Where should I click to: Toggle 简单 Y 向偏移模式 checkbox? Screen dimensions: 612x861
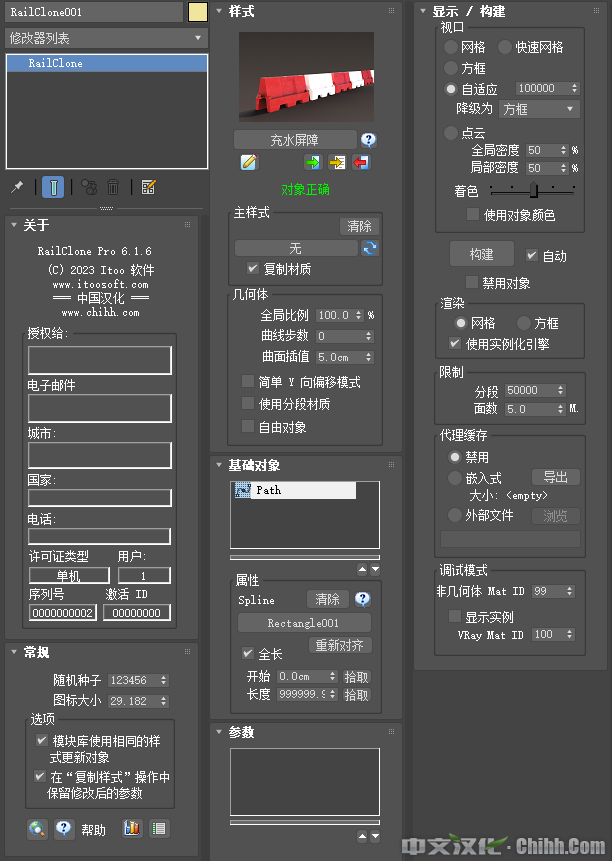(248, 381)
